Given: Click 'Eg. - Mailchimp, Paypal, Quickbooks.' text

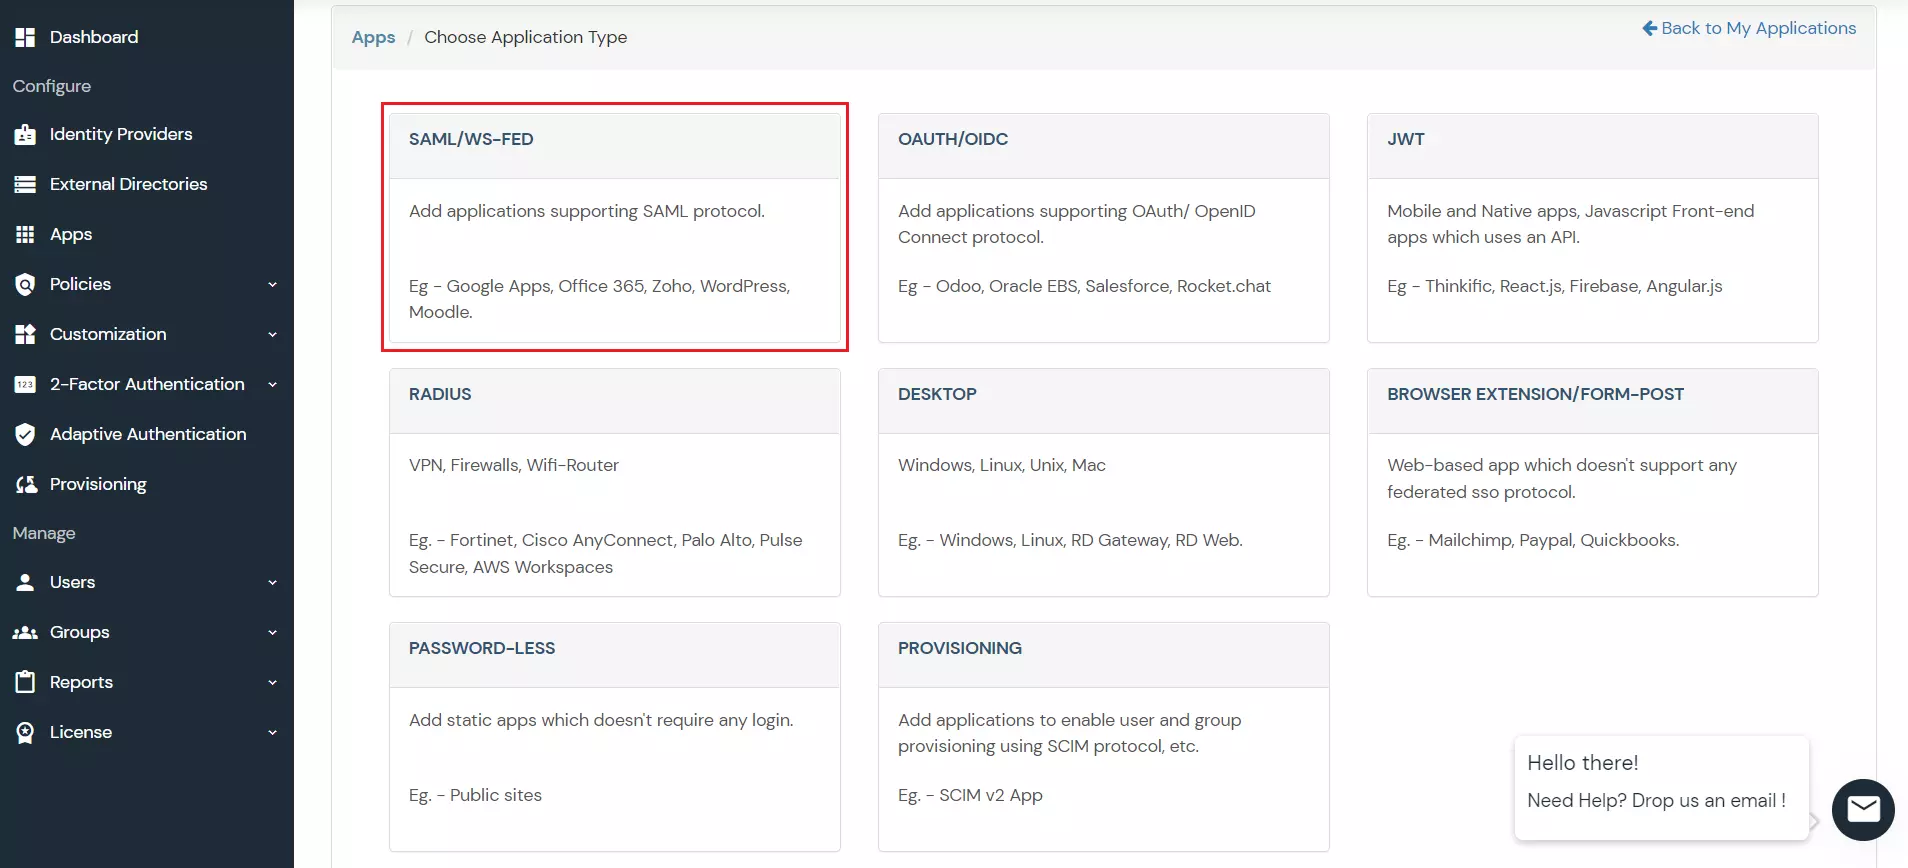Looking at the screenshot, I should tap(1533, 540).
